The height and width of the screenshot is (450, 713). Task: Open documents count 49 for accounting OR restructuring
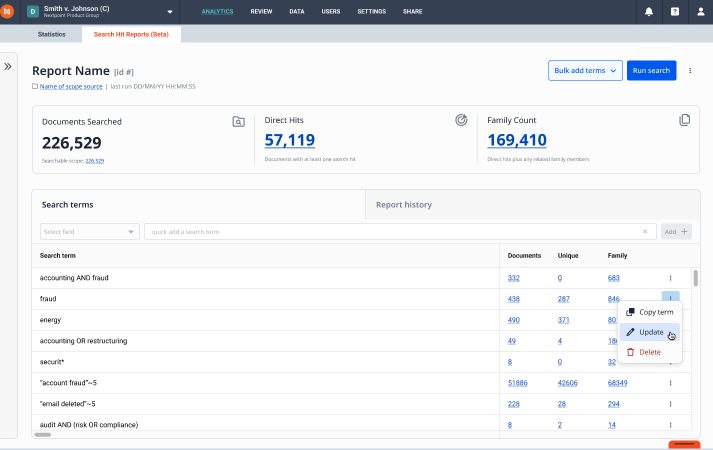(512, 341)
